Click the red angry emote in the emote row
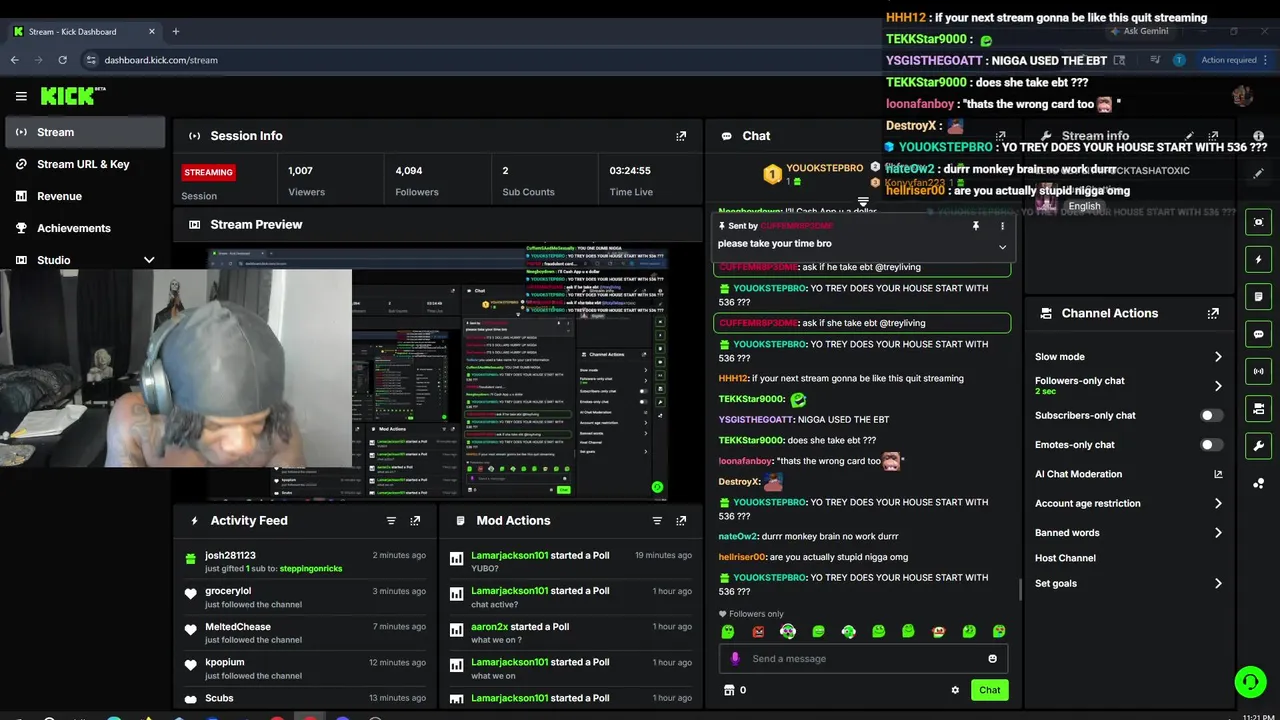 click(758, 631)
